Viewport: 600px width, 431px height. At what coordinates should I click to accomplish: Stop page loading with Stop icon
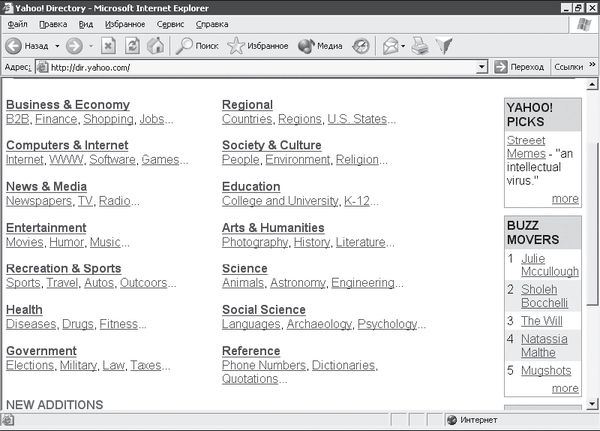click(x=109, y=46)
